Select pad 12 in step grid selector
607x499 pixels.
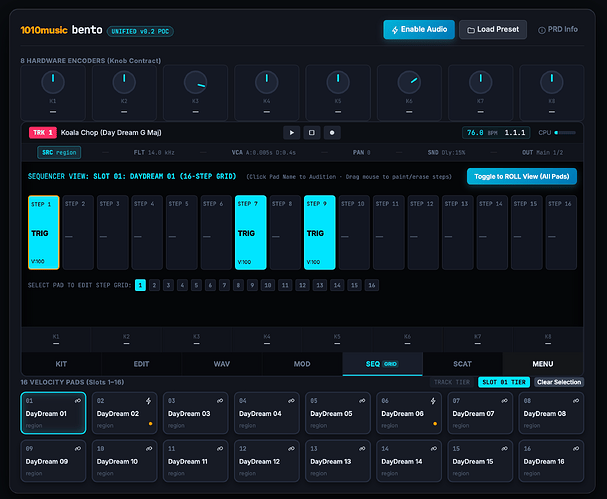click(x=302, y=285)
